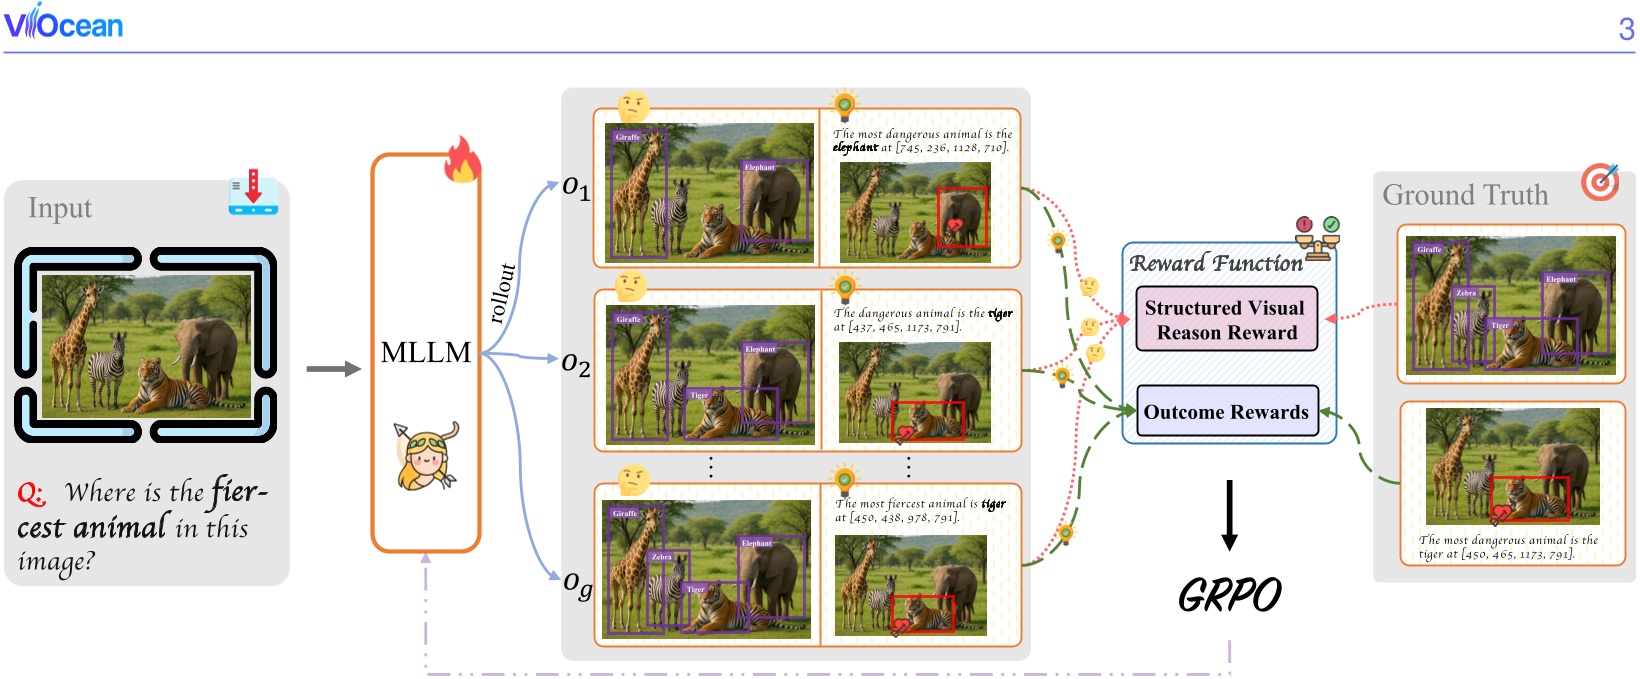Click the lightbulb icon on top rollout answer
1640x679 pixels.
[x=845, y=104]
